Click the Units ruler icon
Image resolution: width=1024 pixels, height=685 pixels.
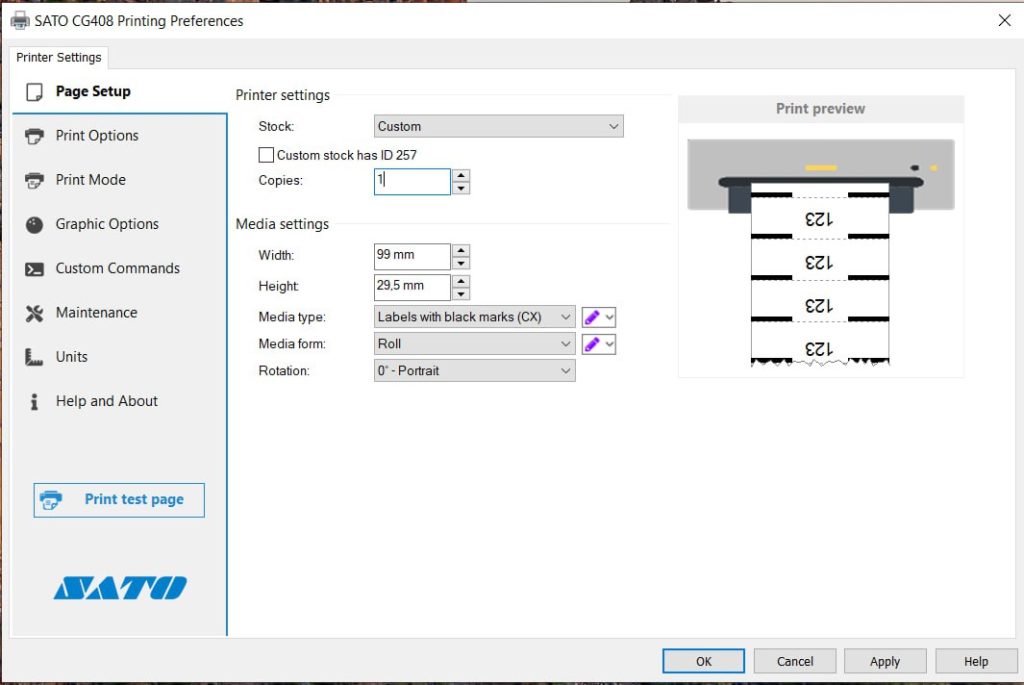coord(34,357)
